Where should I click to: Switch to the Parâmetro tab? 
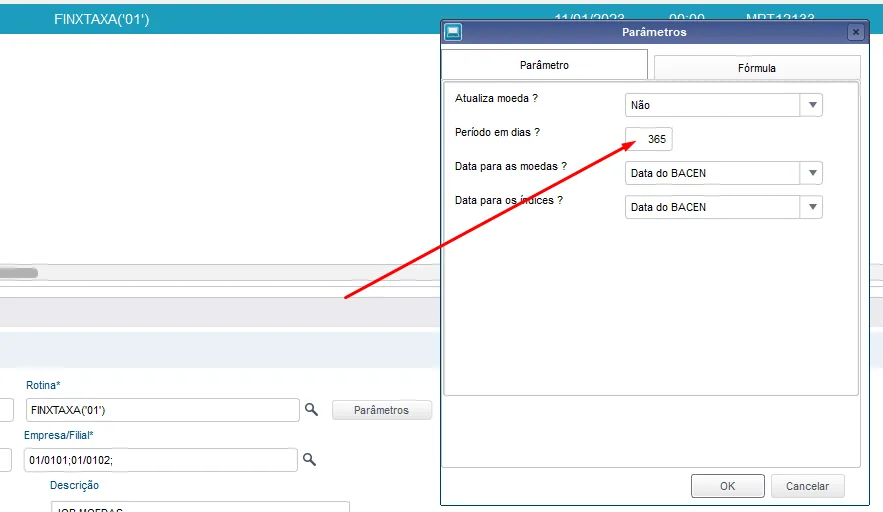[x=544, y=65]
